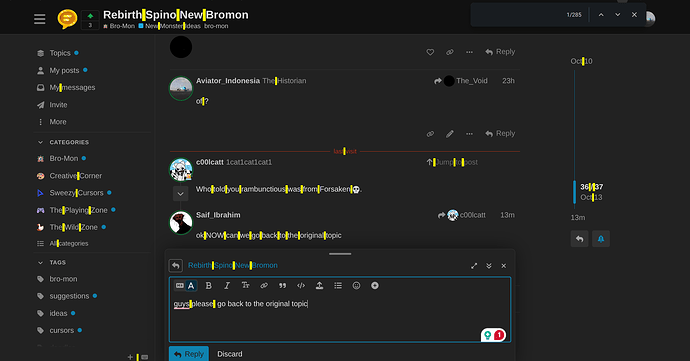Click the yellow forum logo

tap(67, 19)
